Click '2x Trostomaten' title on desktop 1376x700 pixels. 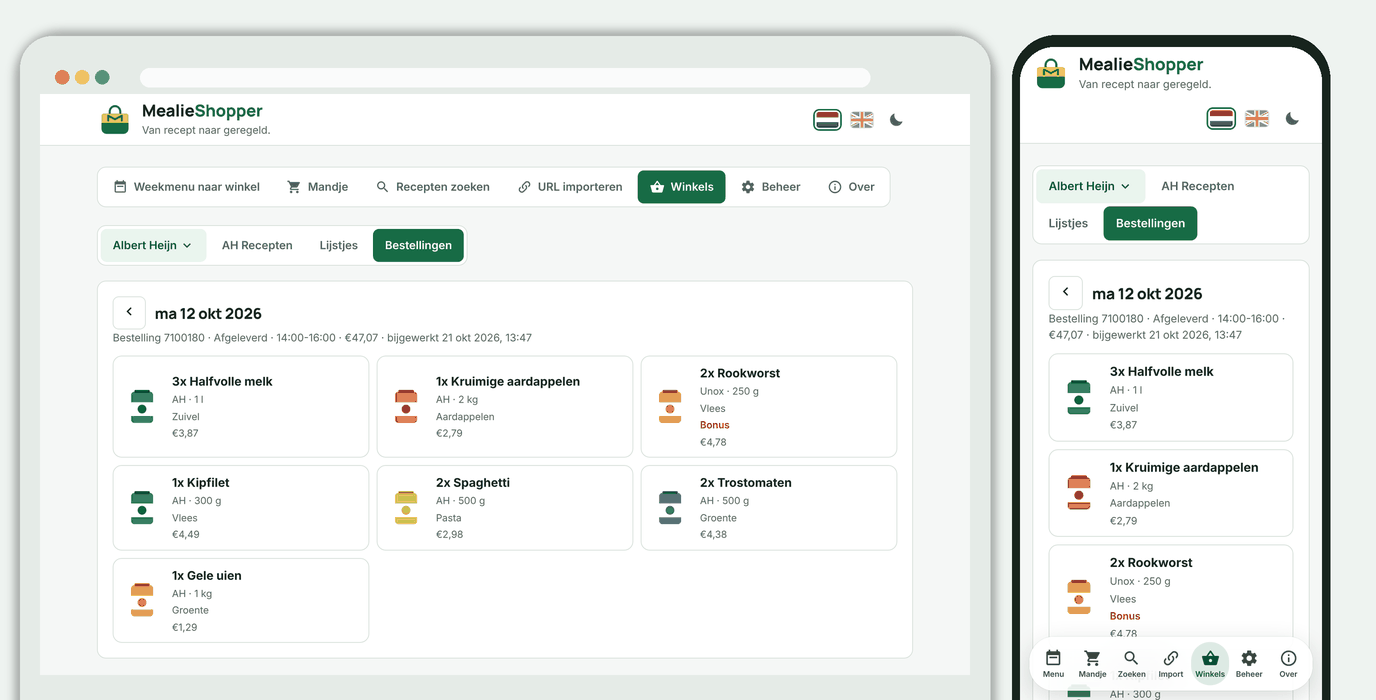(x=746, y=482)
